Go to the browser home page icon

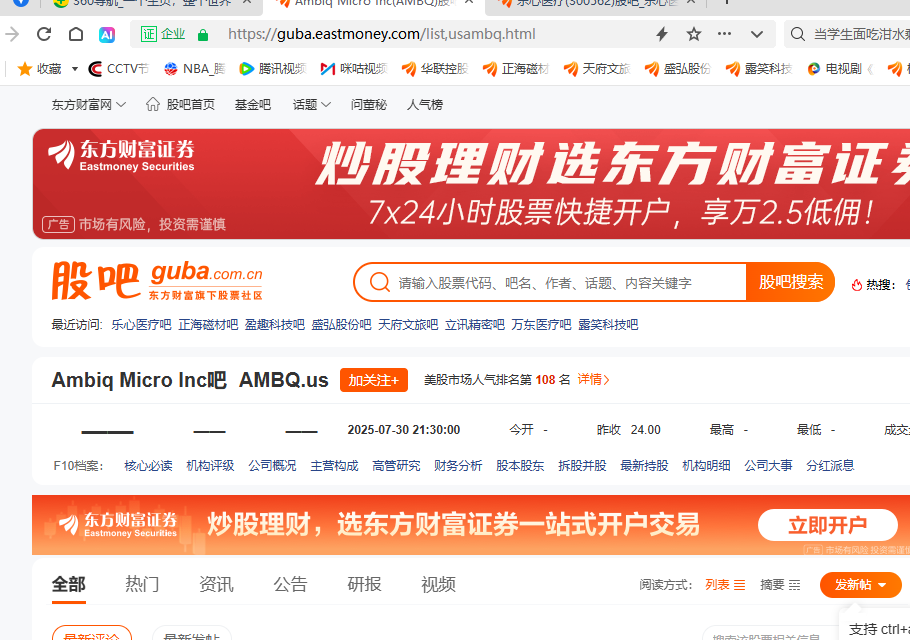[x=75, y=34]
